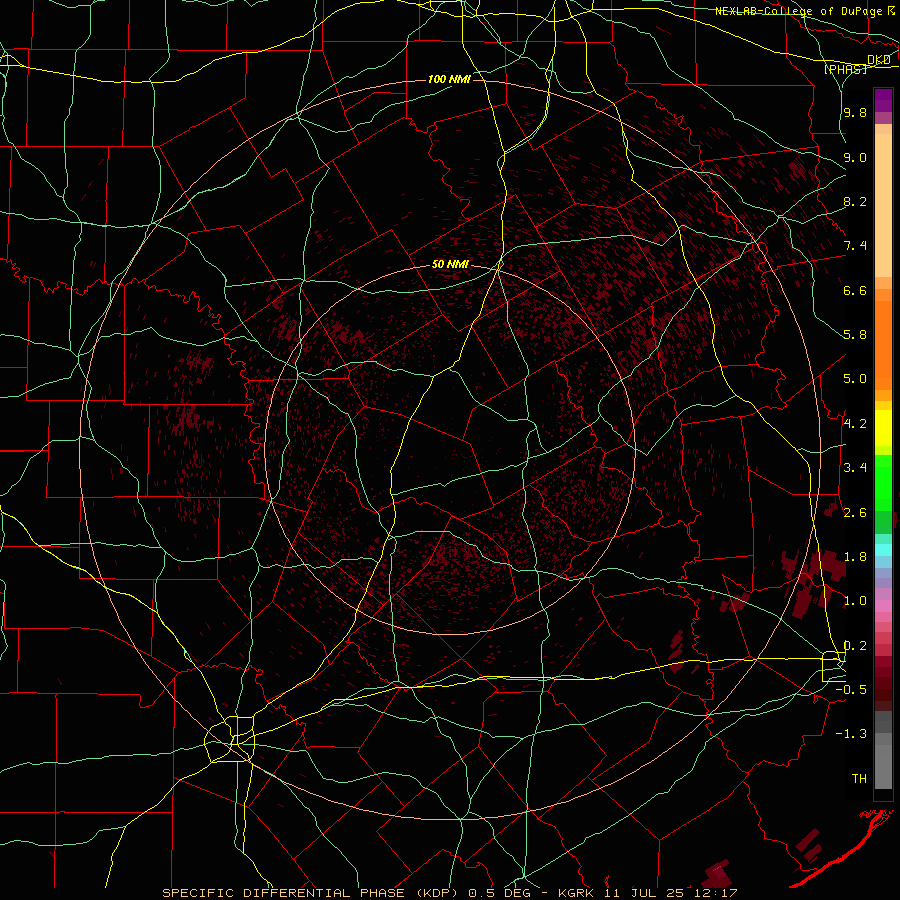Click the [PHAS] units label
This screenshot has height=900, width=900.
click(x=845, y=69)
